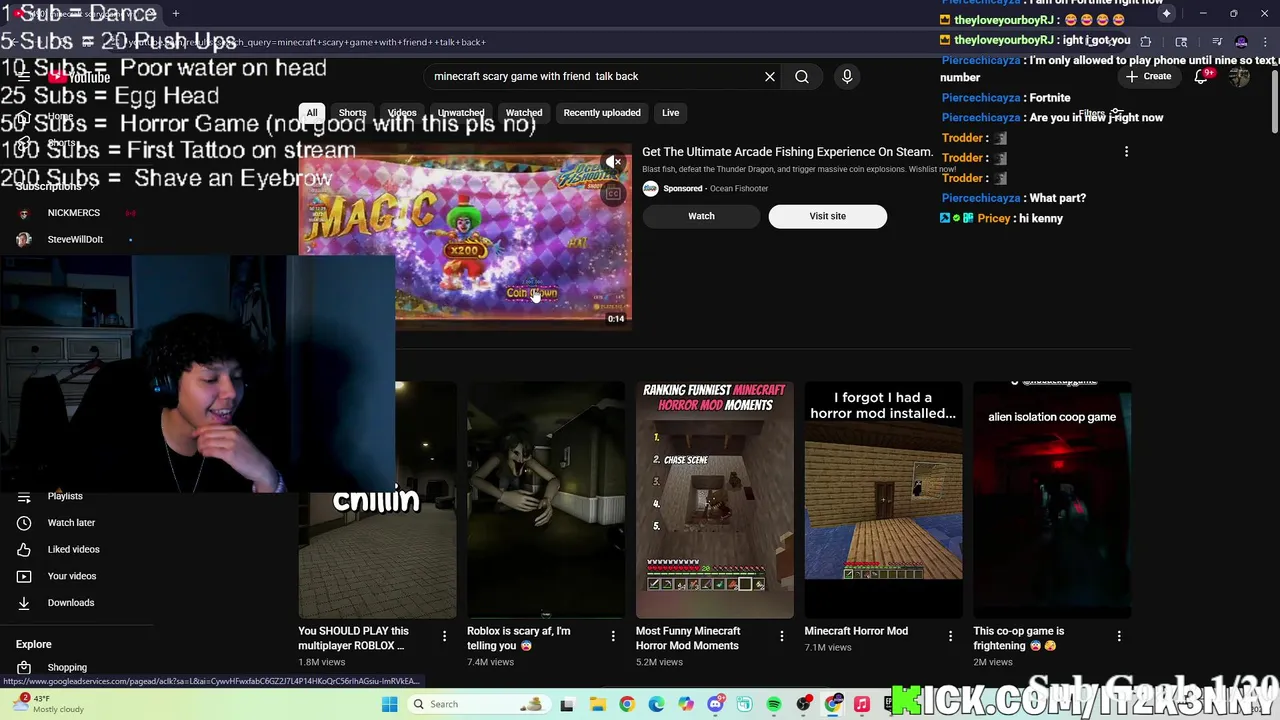Open Discord from the taskbar
This screenshot has width=1280, height=720.
[715, 704]
